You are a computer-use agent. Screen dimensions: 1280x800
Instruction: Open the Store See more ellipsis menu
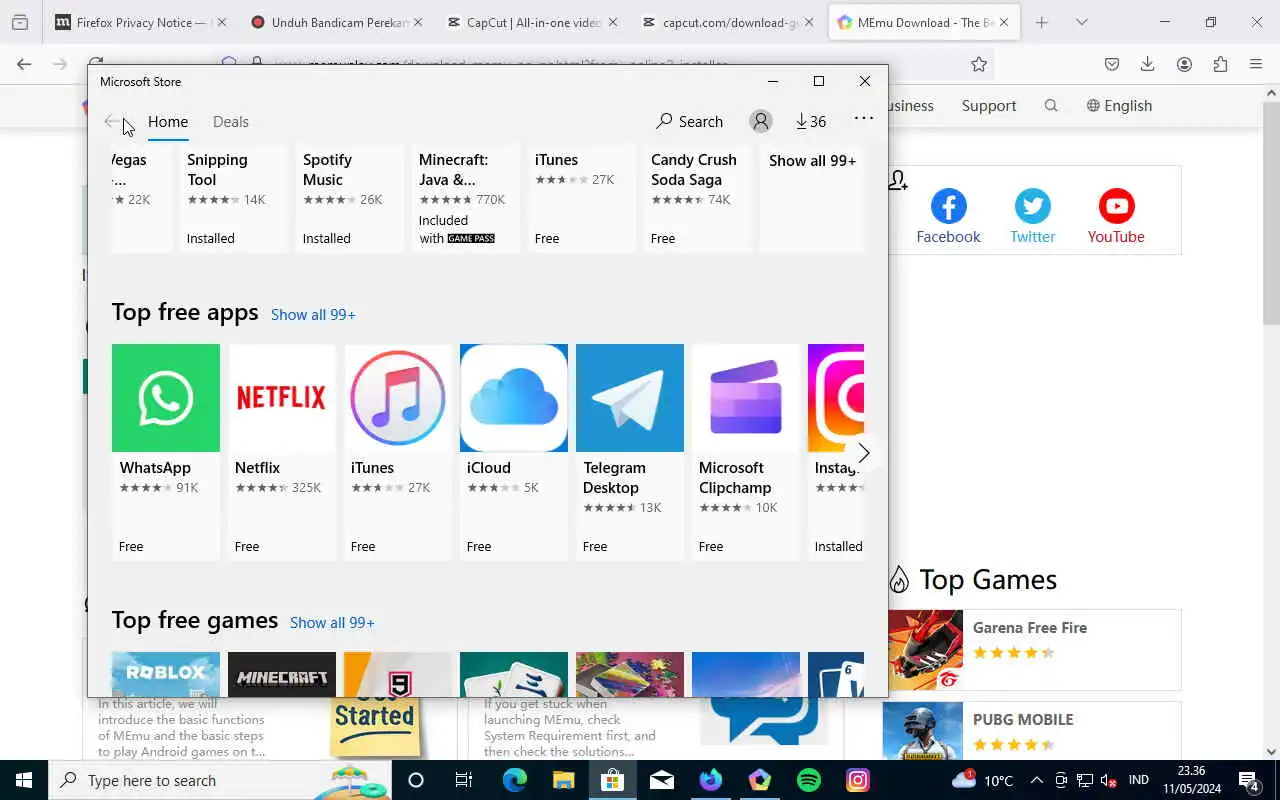coord(864,118)
